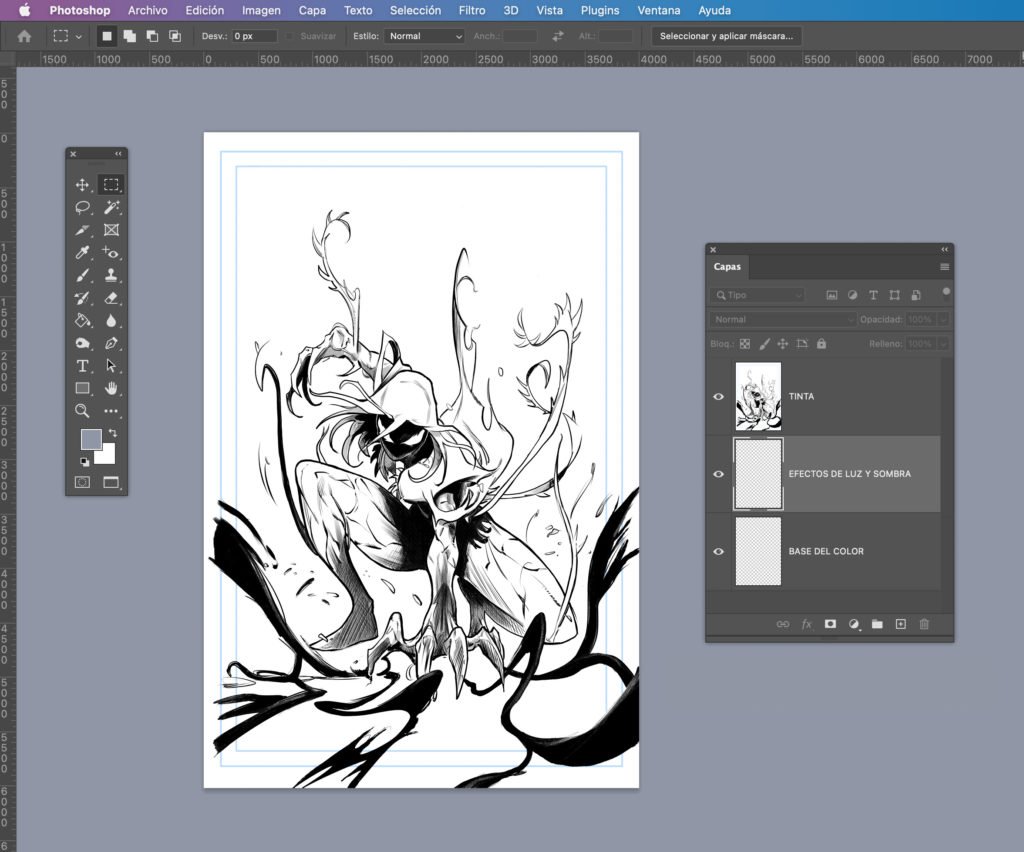This screenshot has width=1024, height=852.
Task: Switch to the Hand tool
Action: tap(111, 388)
